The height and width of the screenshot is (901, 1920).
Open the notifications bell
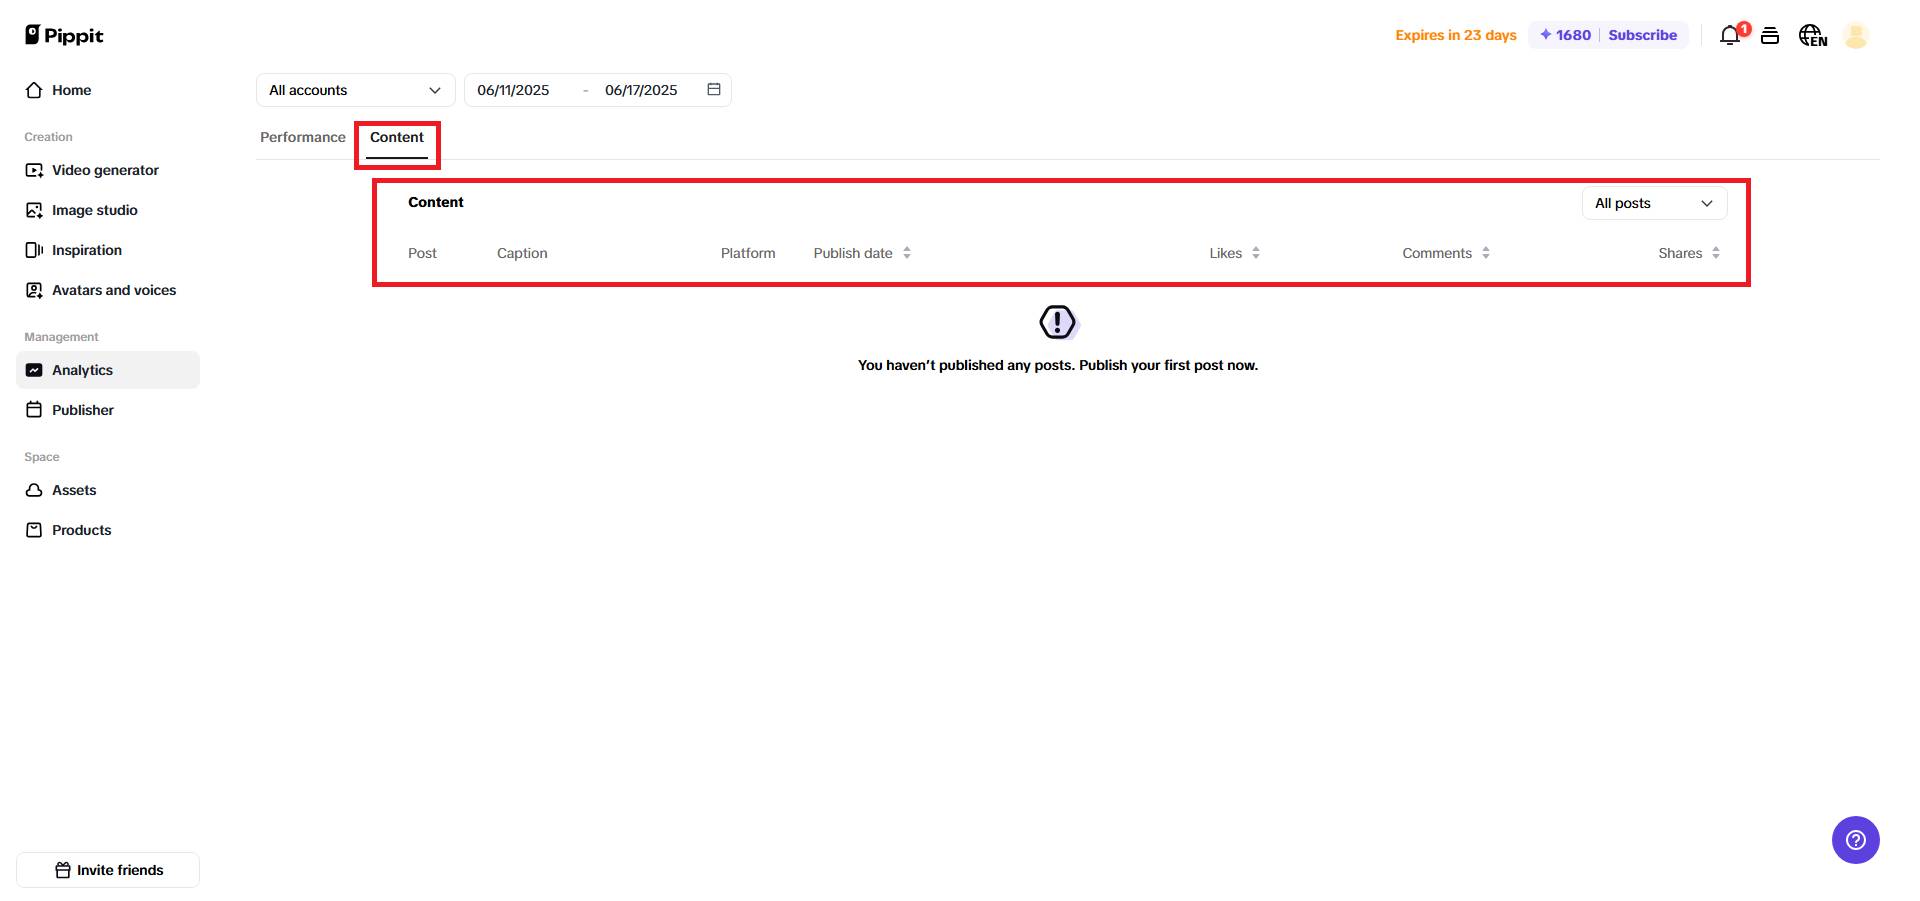pos(1730,35)
